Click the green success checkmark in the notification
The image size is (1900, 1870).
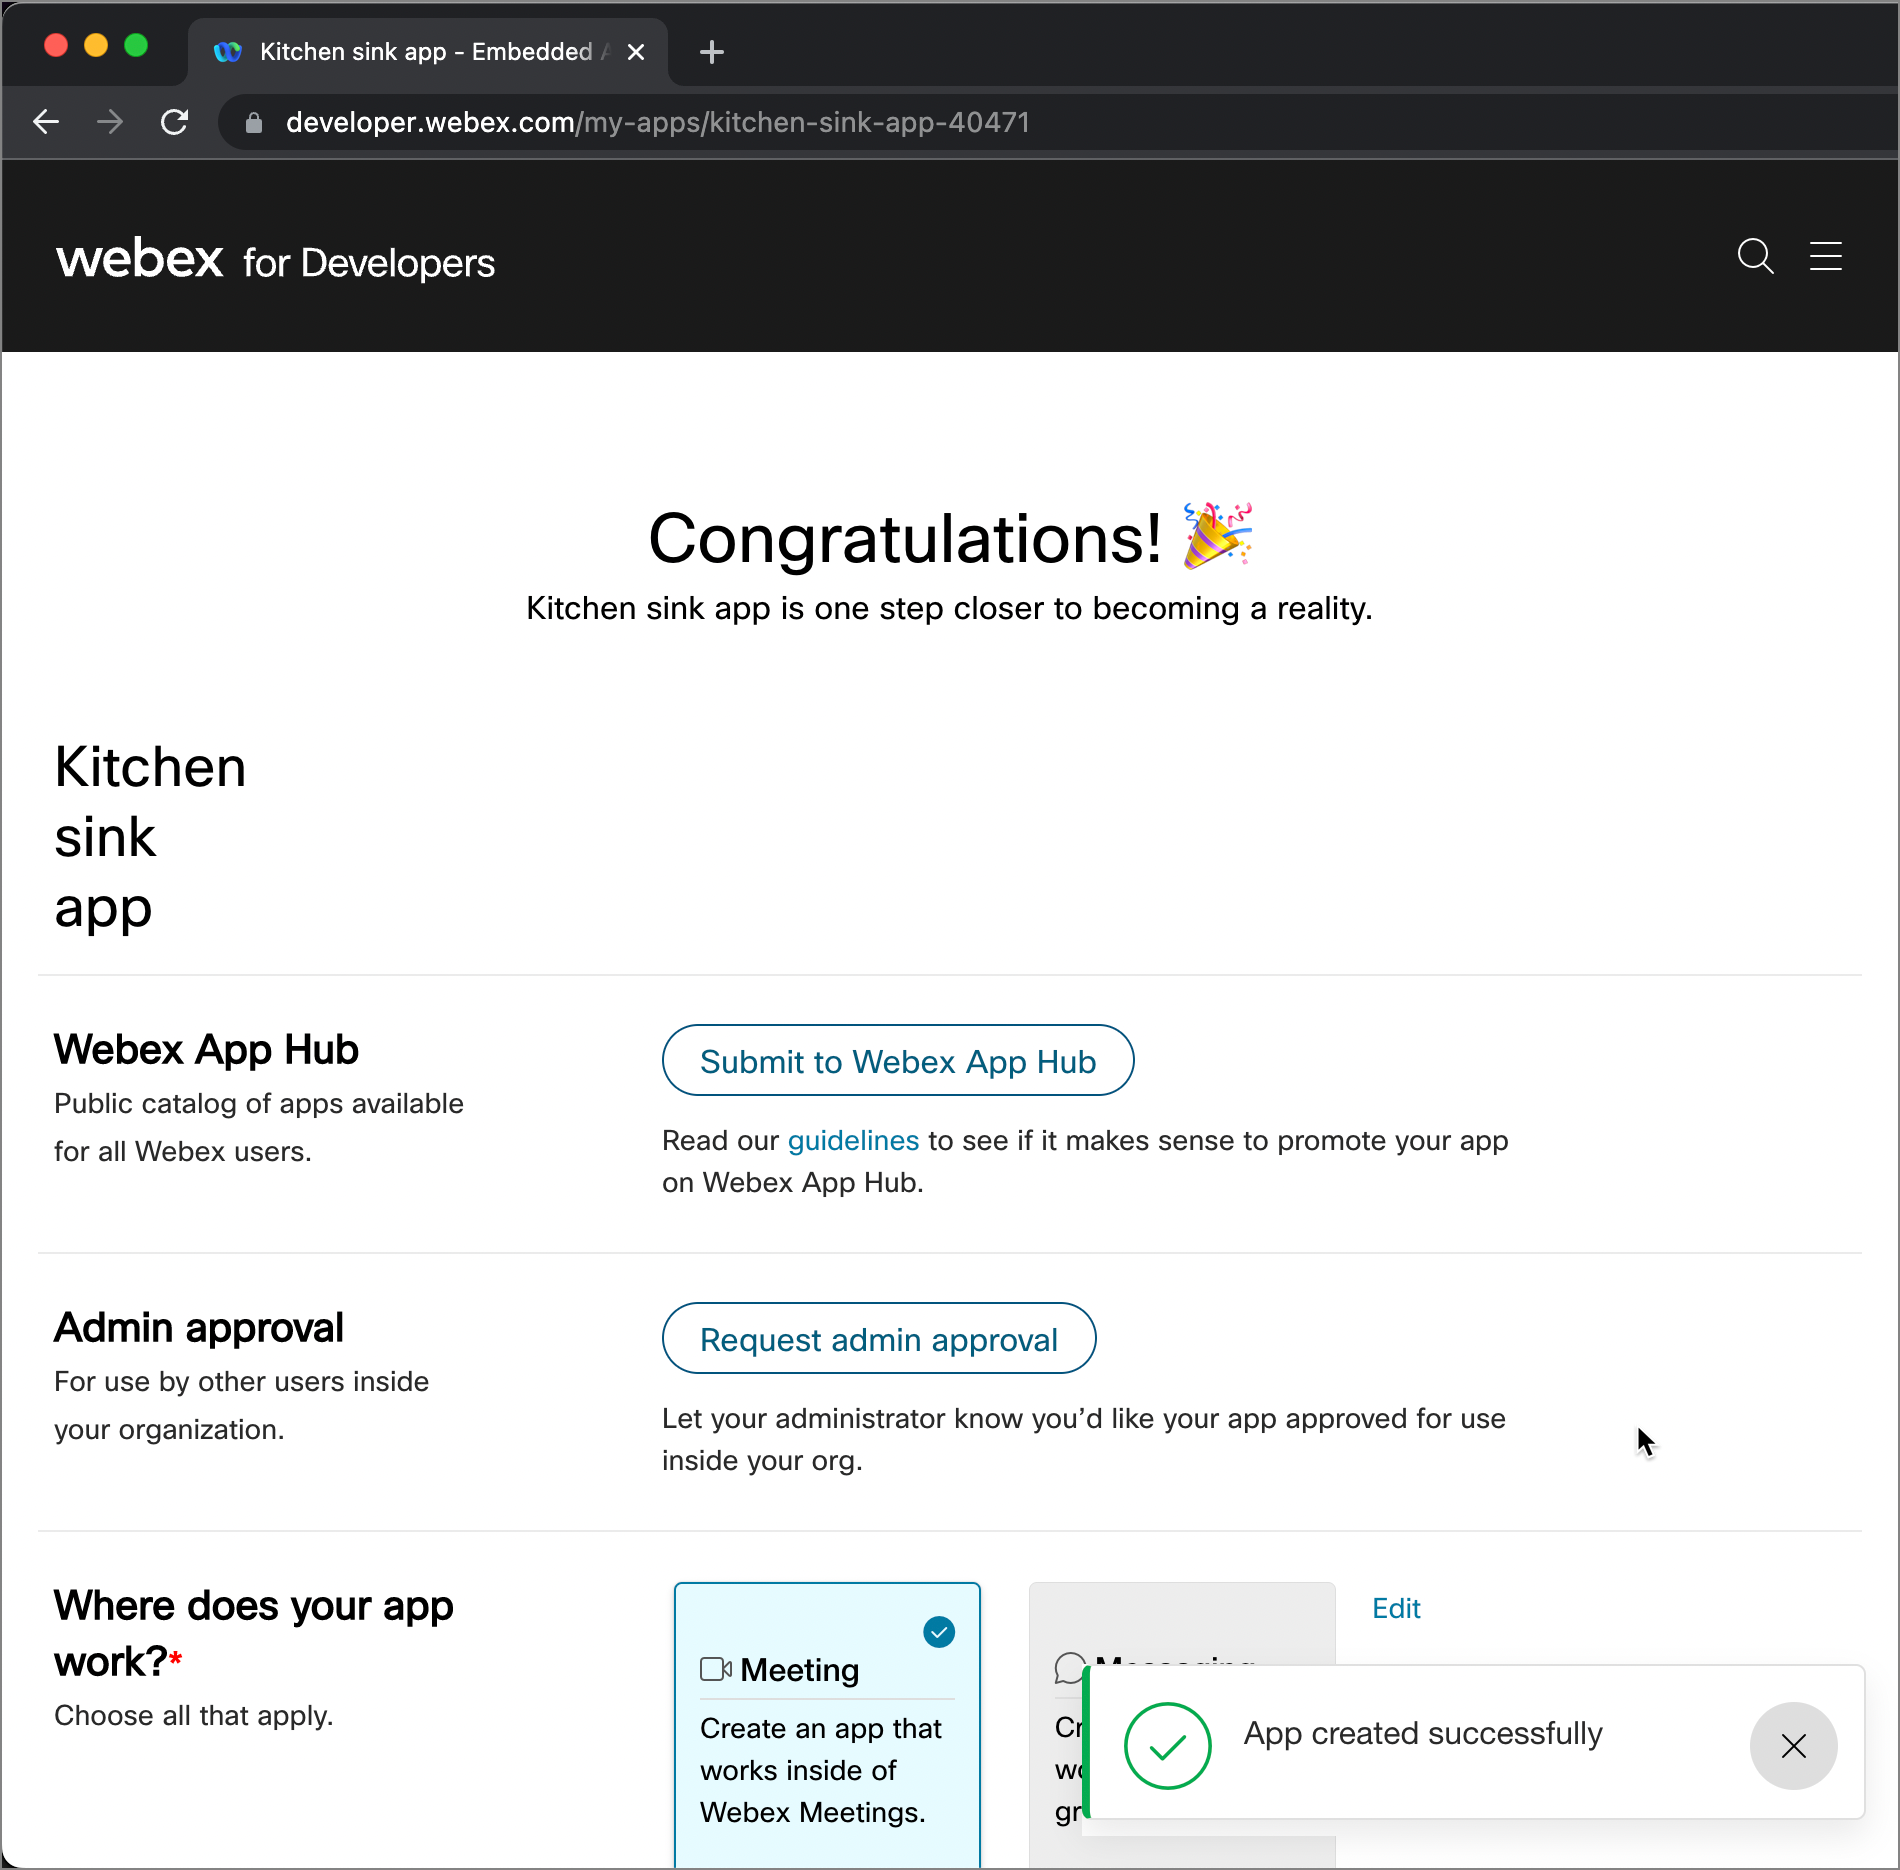click(x=1167, y=1746)
